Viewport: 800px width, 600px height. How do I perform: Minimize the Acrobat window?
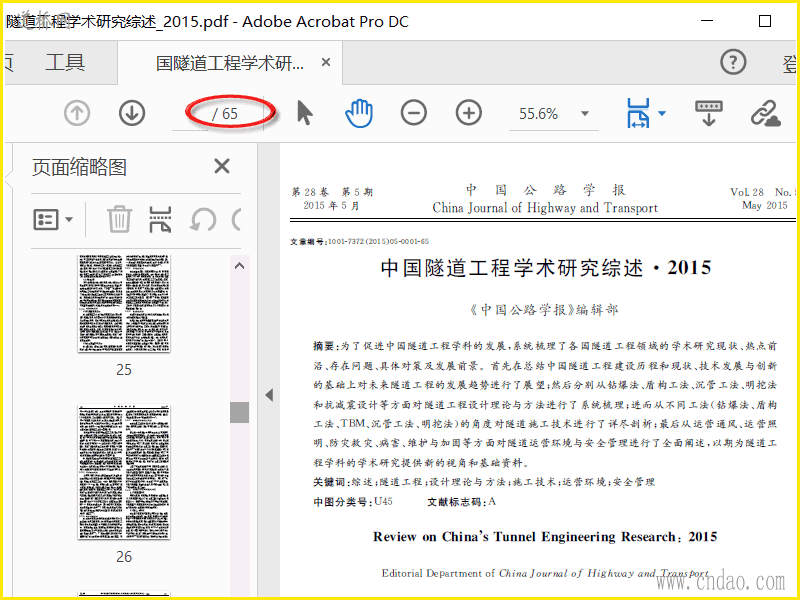707,21
